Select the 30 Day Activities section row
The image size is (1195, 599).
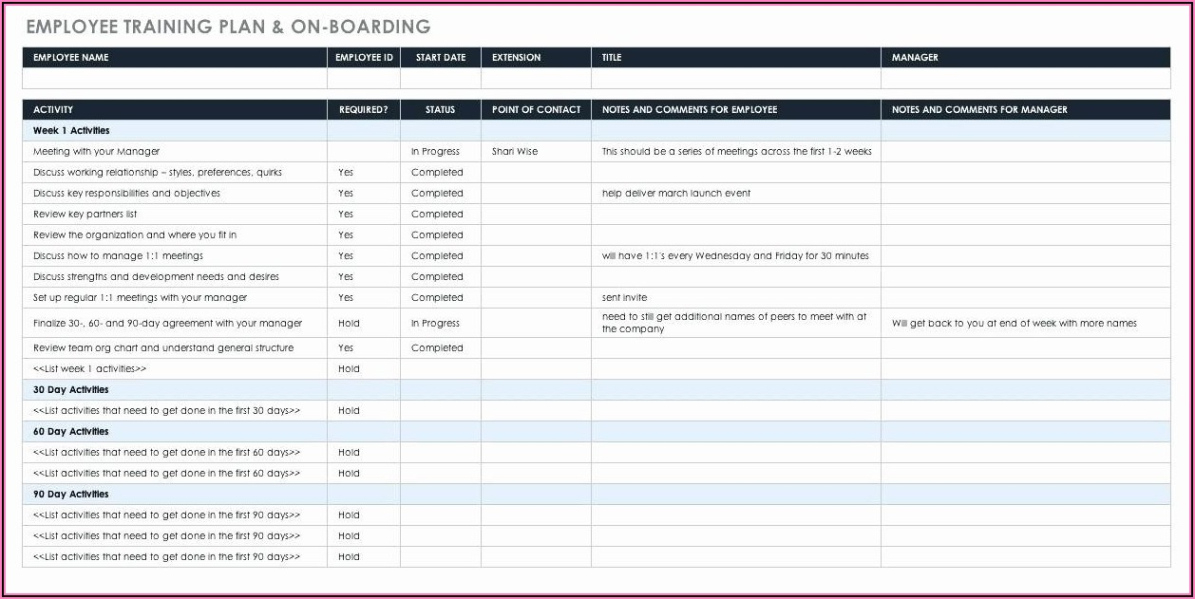click(x=596, y=390)
